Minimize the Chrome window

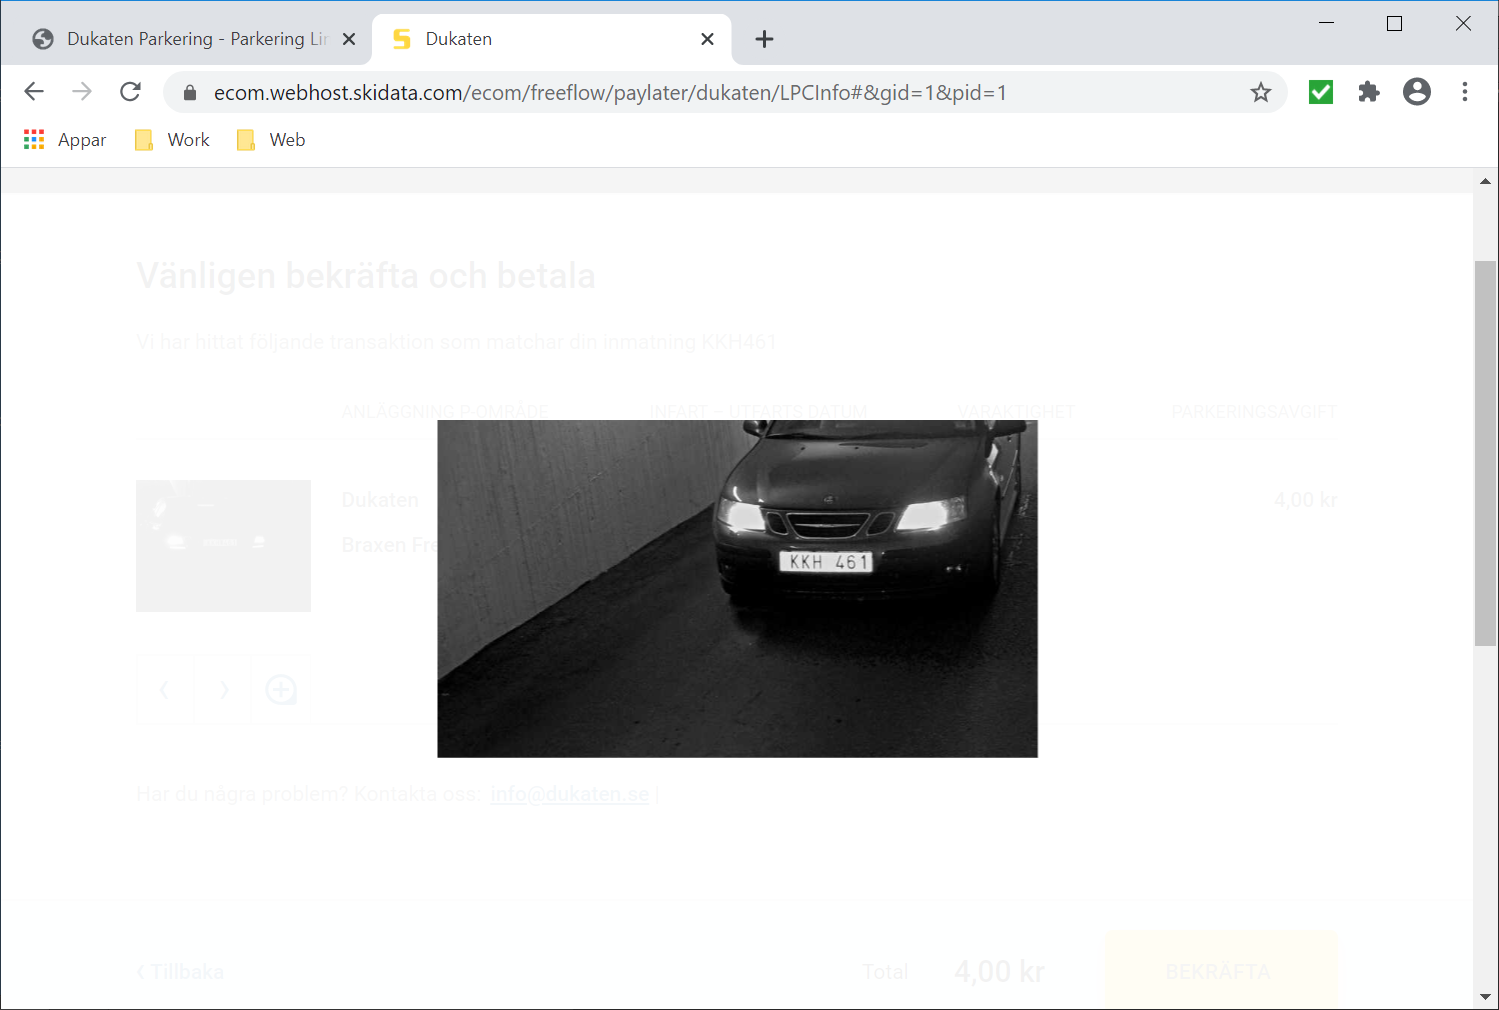click(x=1327, y=23)
